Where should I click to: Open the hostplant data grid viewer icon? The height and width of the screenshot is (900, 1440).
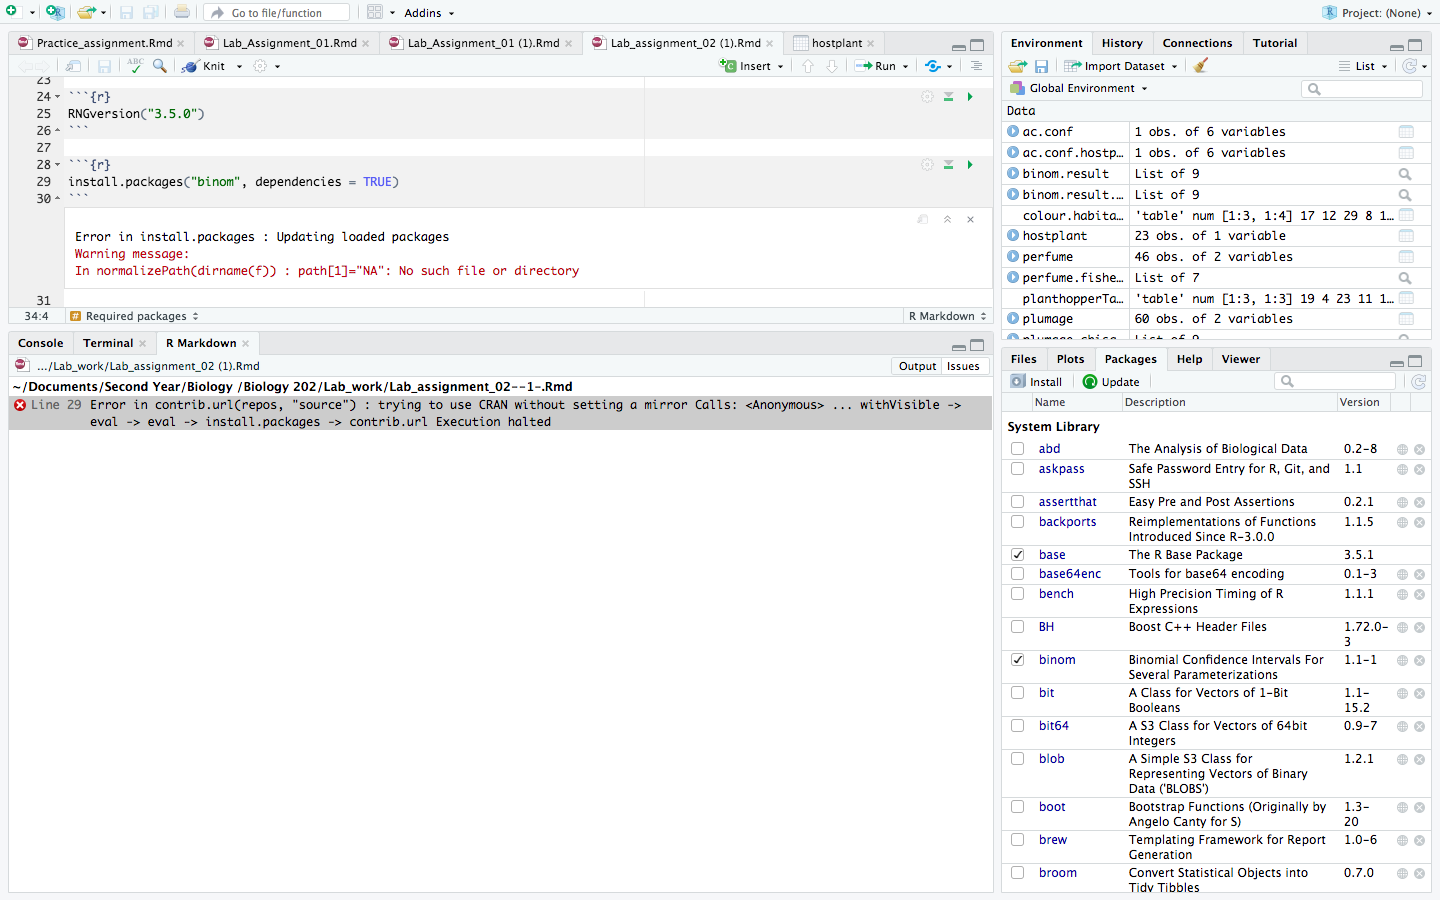tap(1406, 236)
